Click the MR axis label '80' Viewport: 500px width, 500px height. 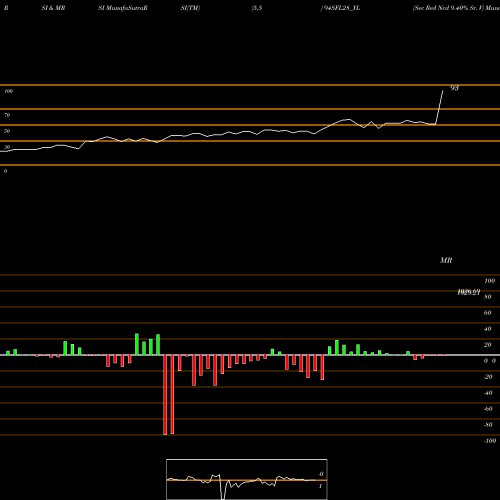point(488,297)
